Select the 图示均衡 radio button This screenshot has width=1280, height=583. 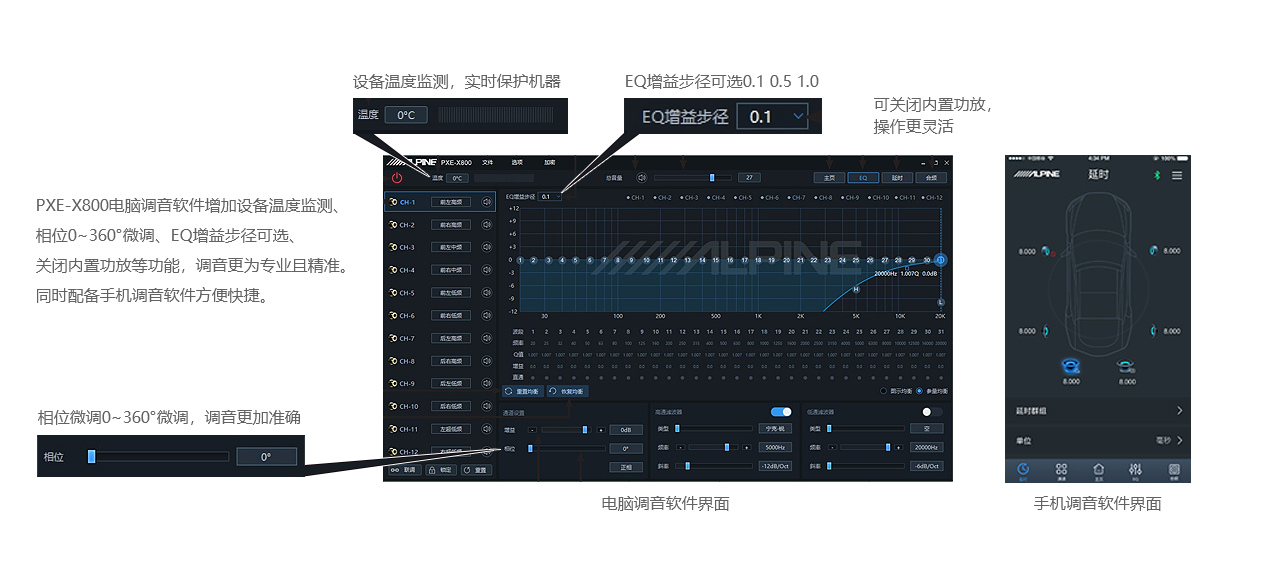[x=883, y=391]
